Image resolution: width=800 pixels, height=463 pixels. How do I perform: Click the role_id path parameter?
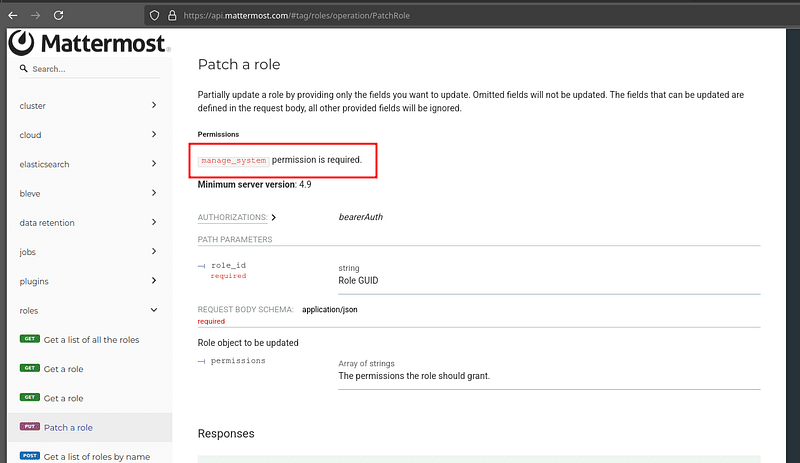[229, 265]
